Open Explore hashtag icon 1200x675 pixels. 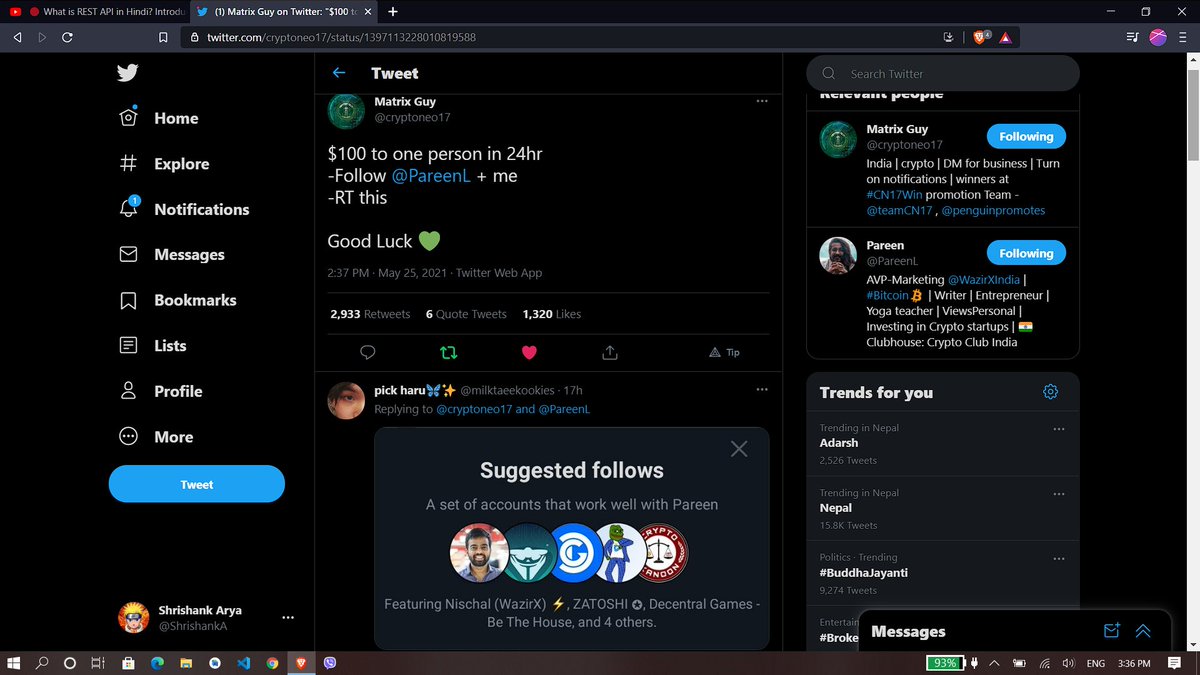click(x=128, y=163)
